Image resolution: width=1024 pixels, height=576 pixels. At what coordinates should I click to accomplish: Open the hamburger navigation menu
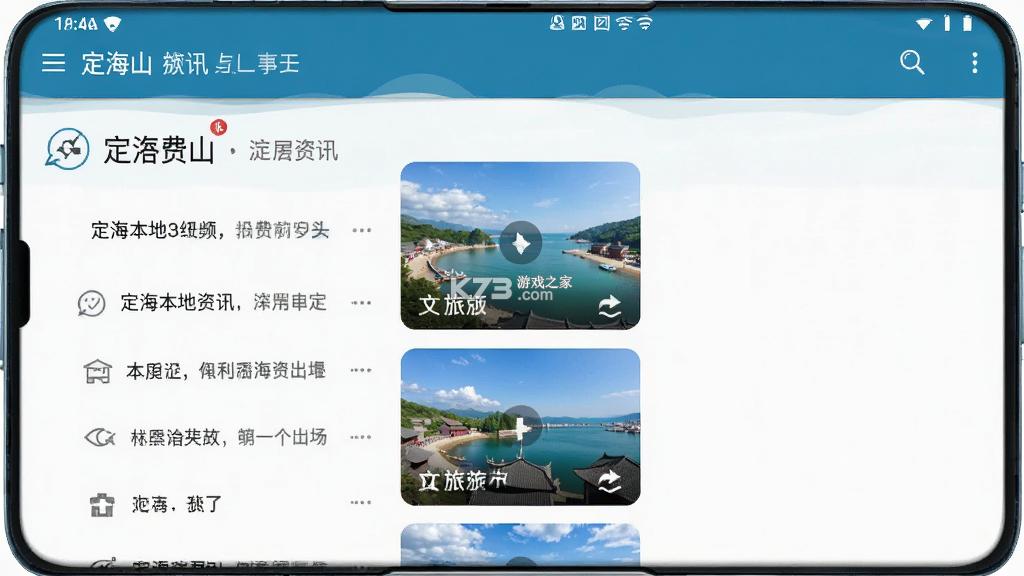point(54,63)
